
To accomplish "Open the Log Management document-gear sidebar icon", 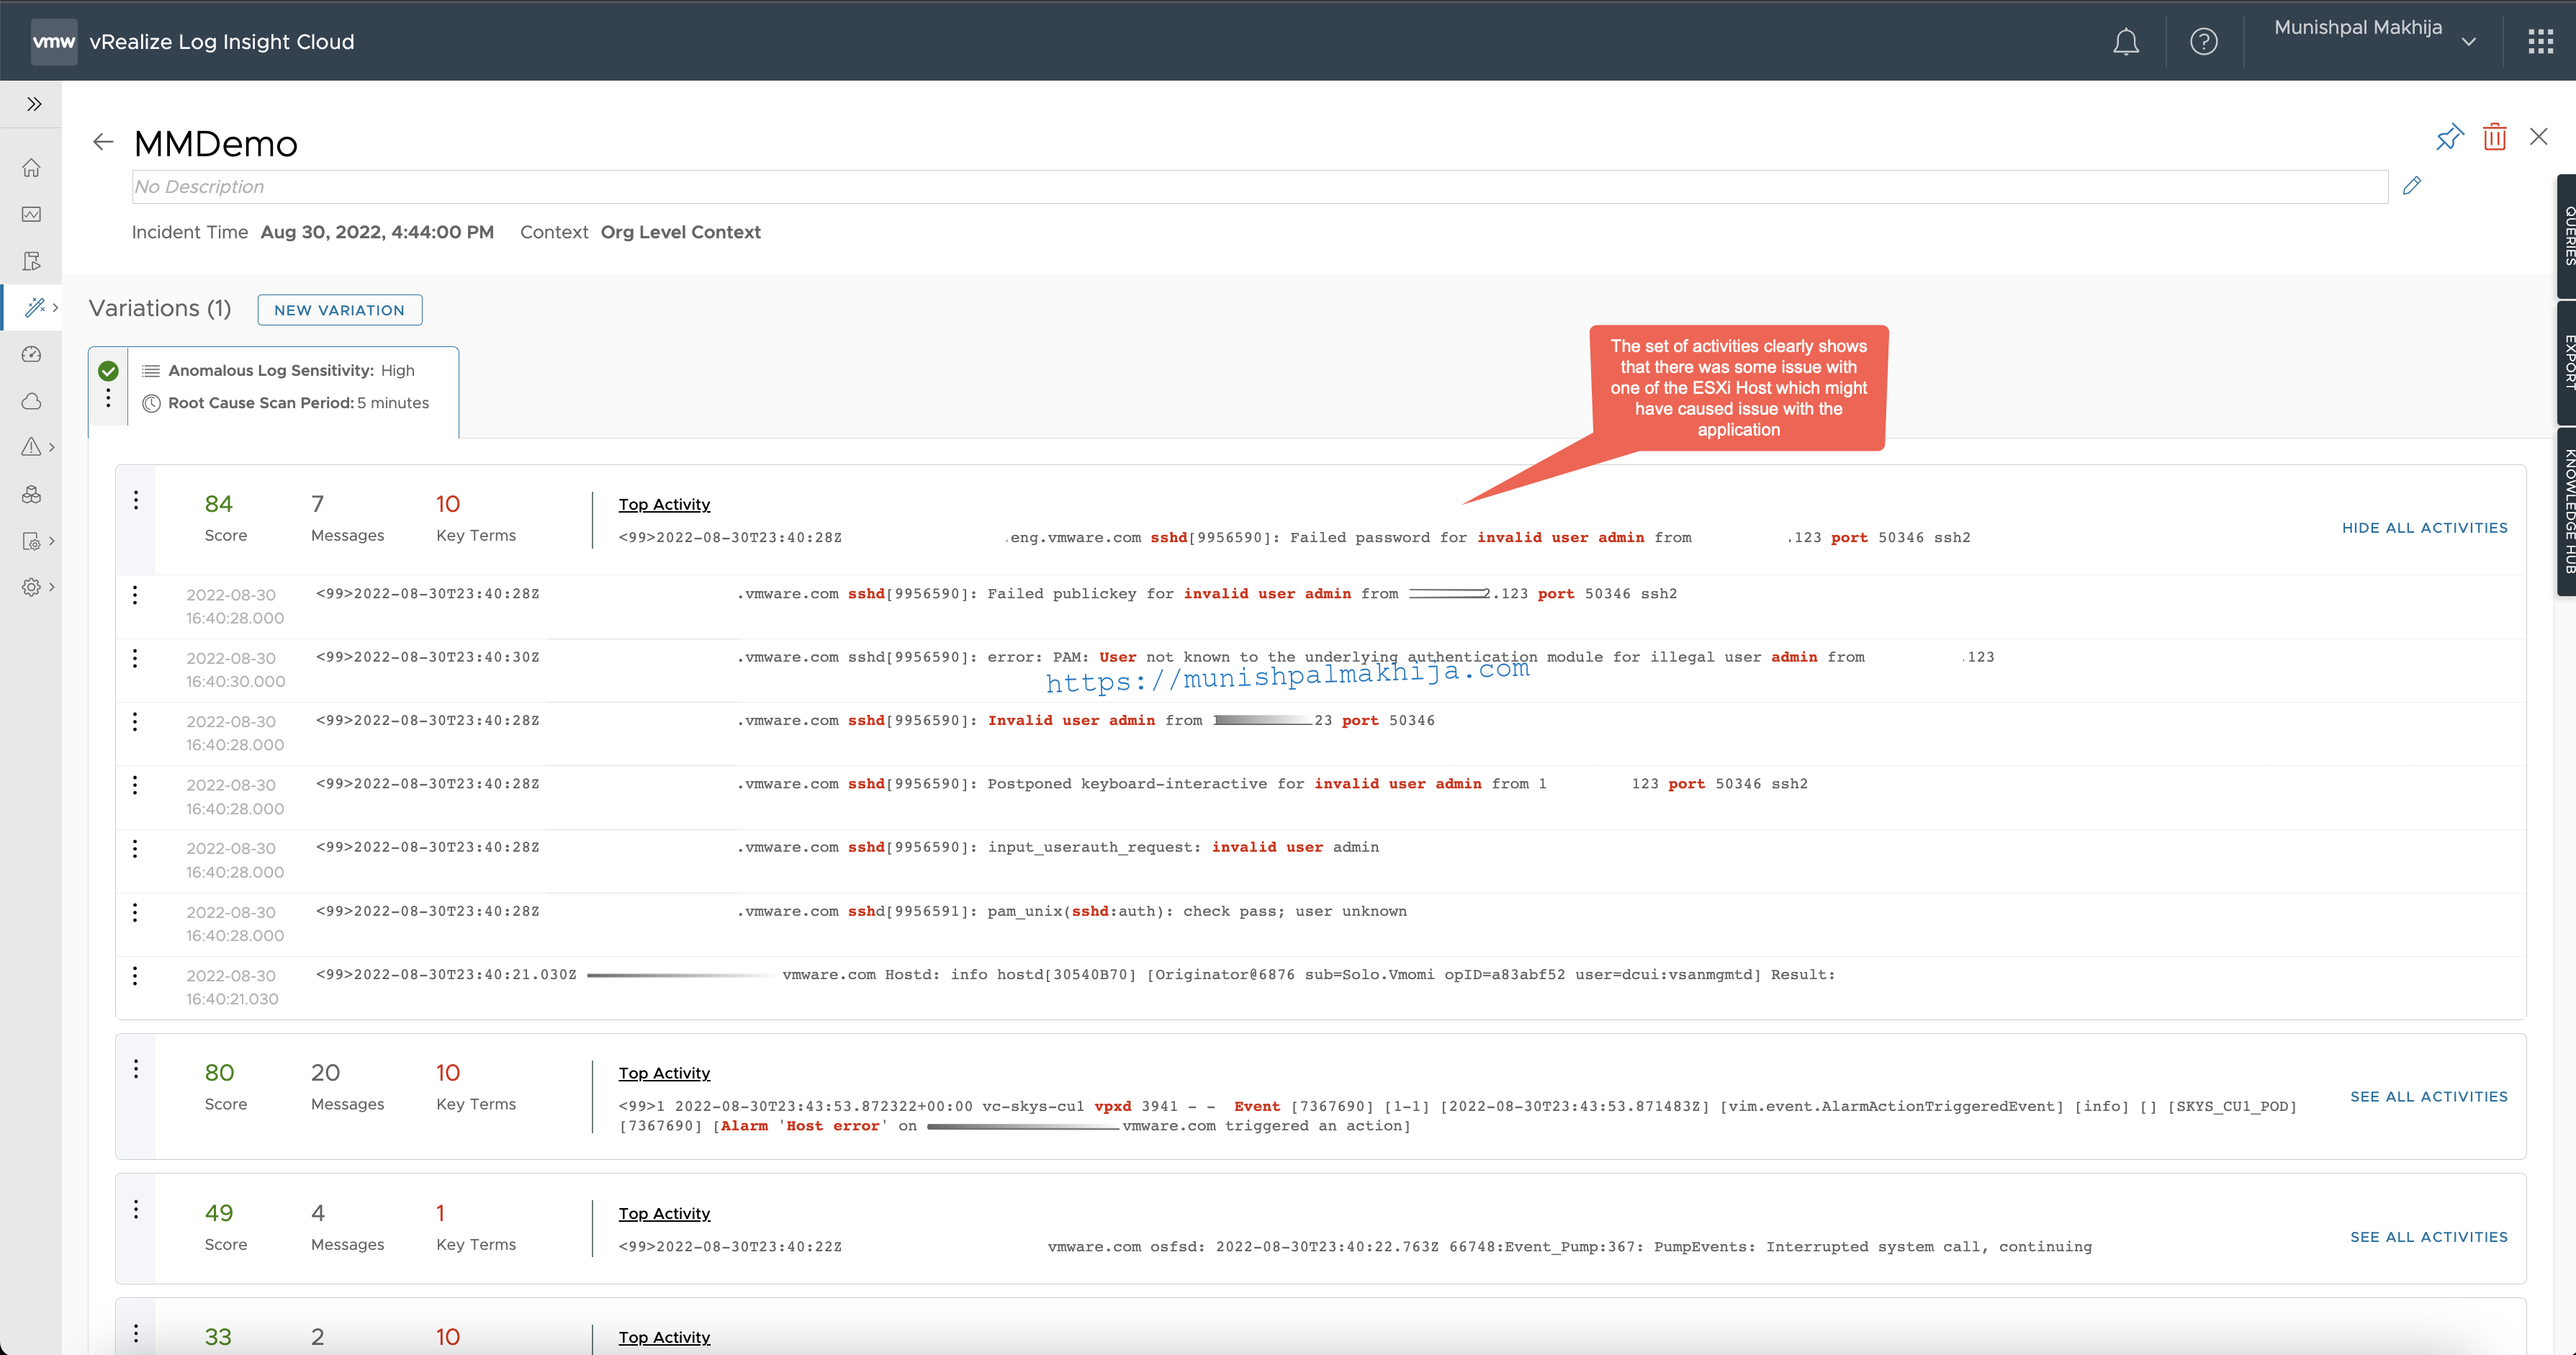I will click(x=32, y=541).
